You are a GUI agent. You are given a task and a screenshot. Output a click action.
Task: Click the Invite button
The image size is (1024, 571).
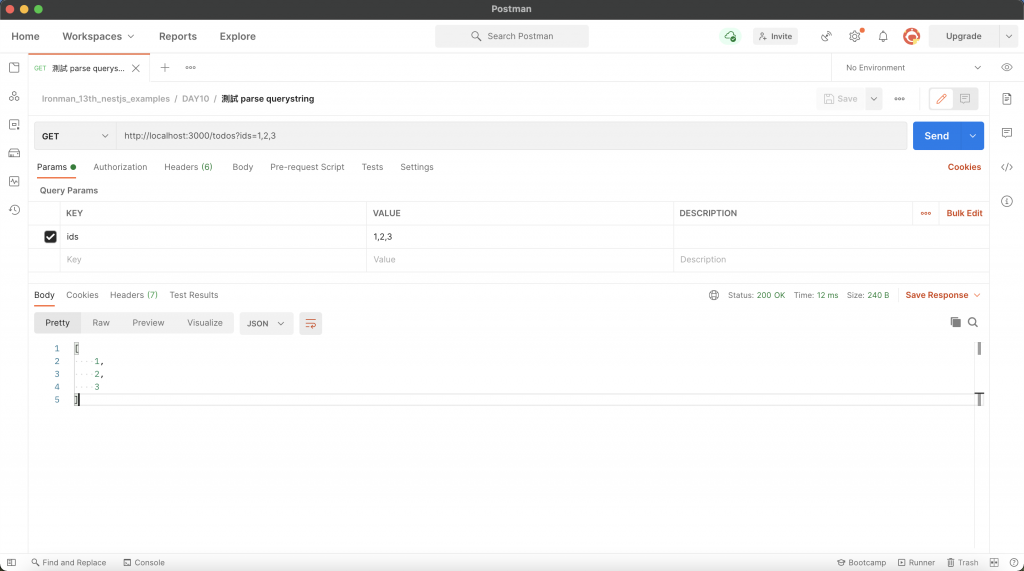(775, 37)
